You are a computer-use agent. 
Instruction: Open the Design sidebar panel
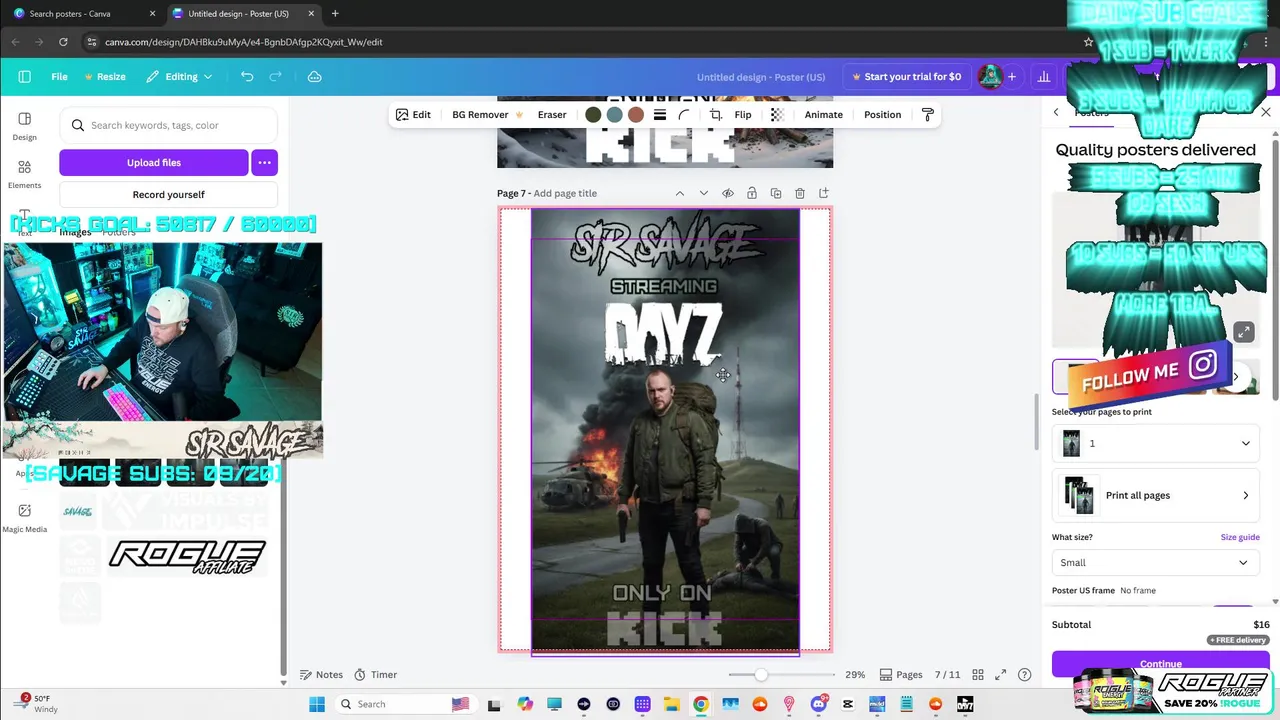point(25,125)
